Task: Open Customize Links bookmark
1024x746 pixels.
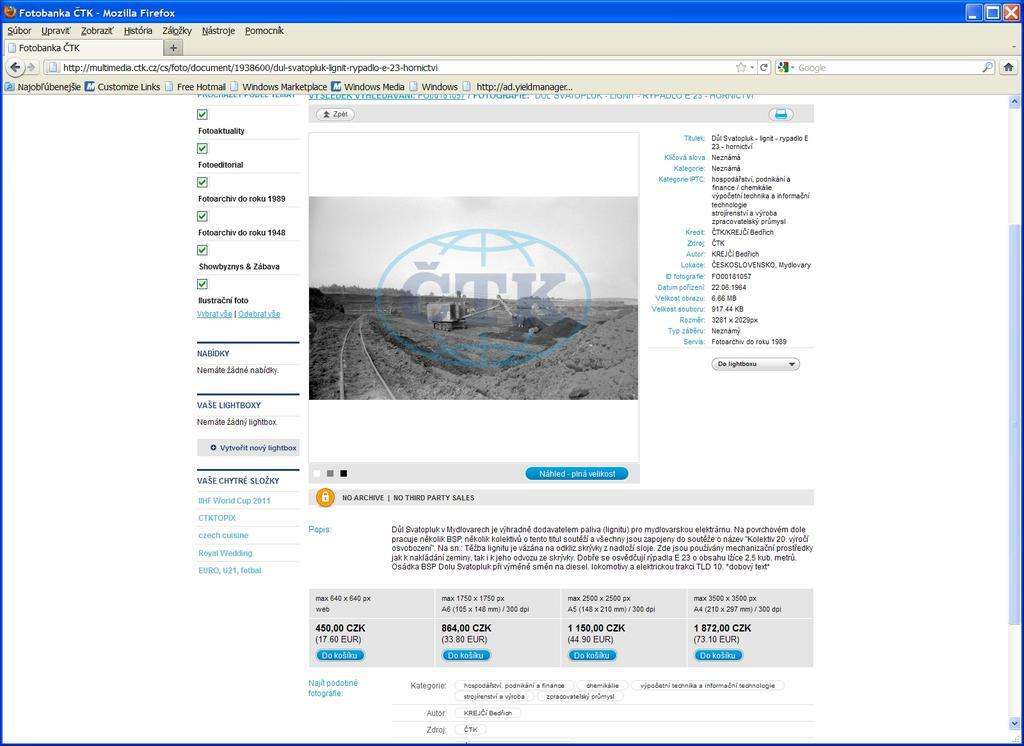Action: click(x=122, y=87)
